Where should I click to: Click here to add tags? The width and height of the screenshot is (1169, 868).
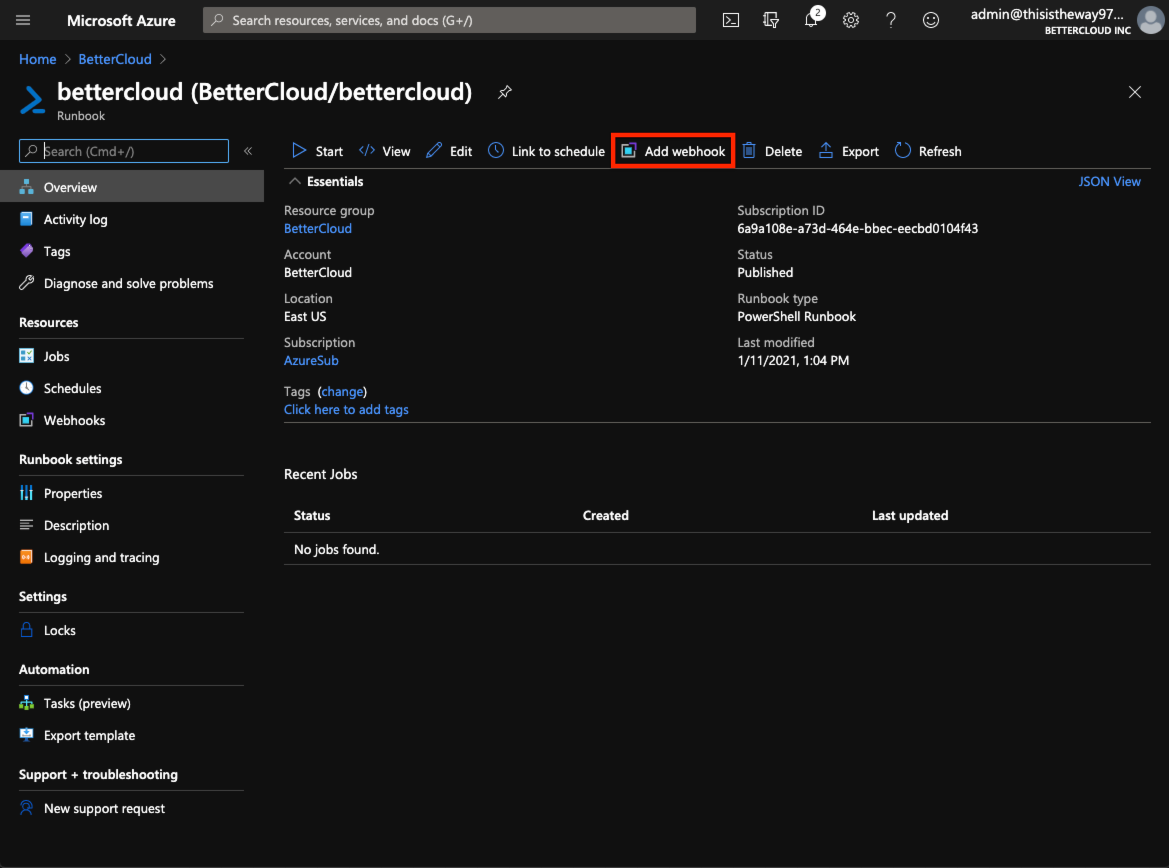pos(346,409)
